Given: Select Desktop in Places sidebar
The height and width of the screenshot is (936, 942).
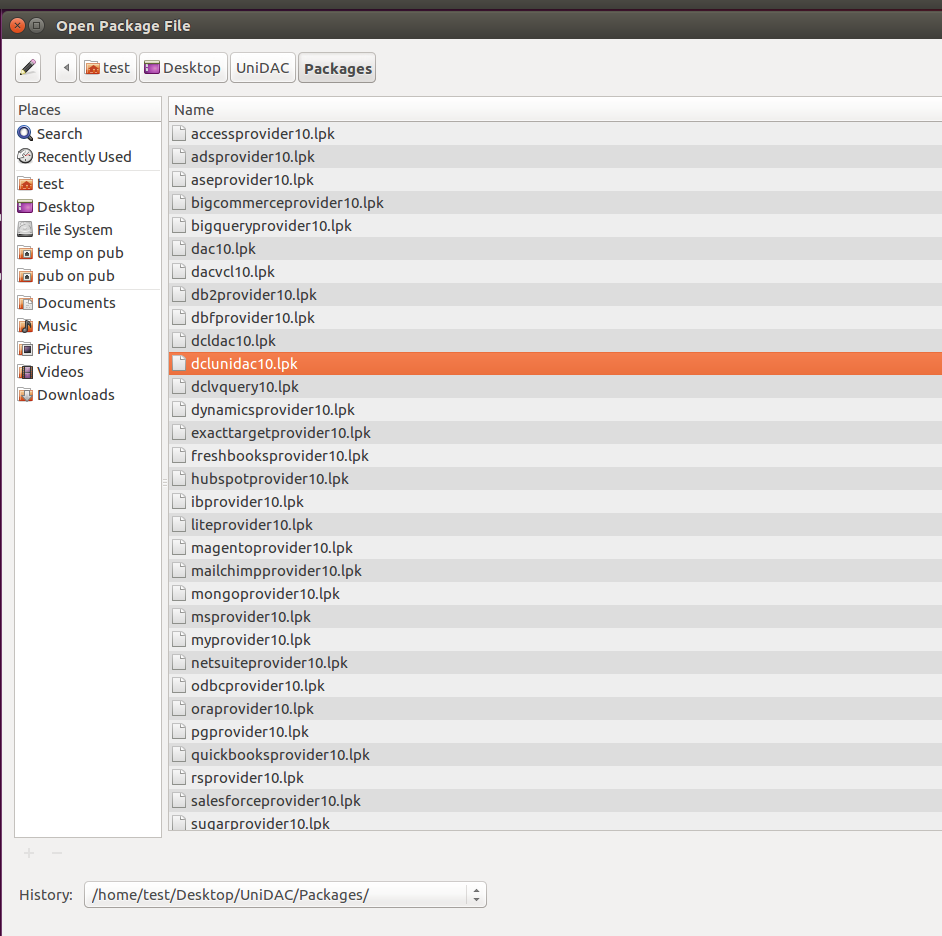Looking at the screenshot, I should point(88,207).
